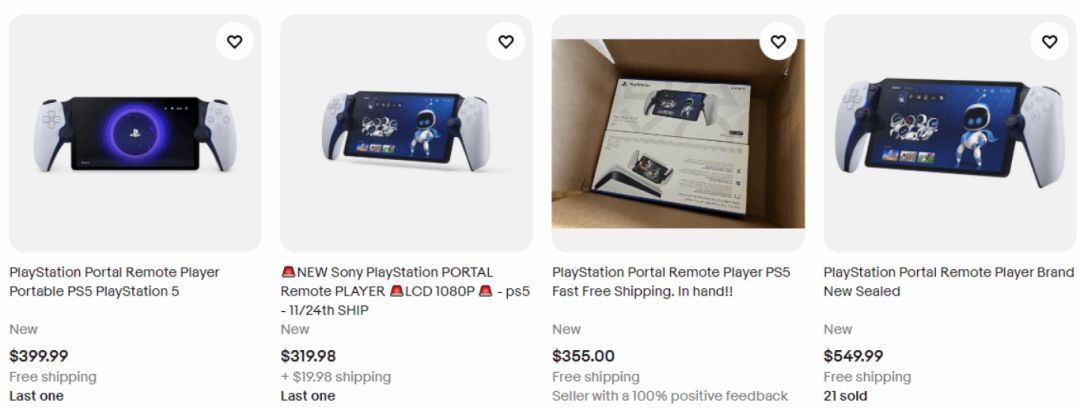
Task: Open the purple-screen Portal product image
Action: (x=135, y=133)
